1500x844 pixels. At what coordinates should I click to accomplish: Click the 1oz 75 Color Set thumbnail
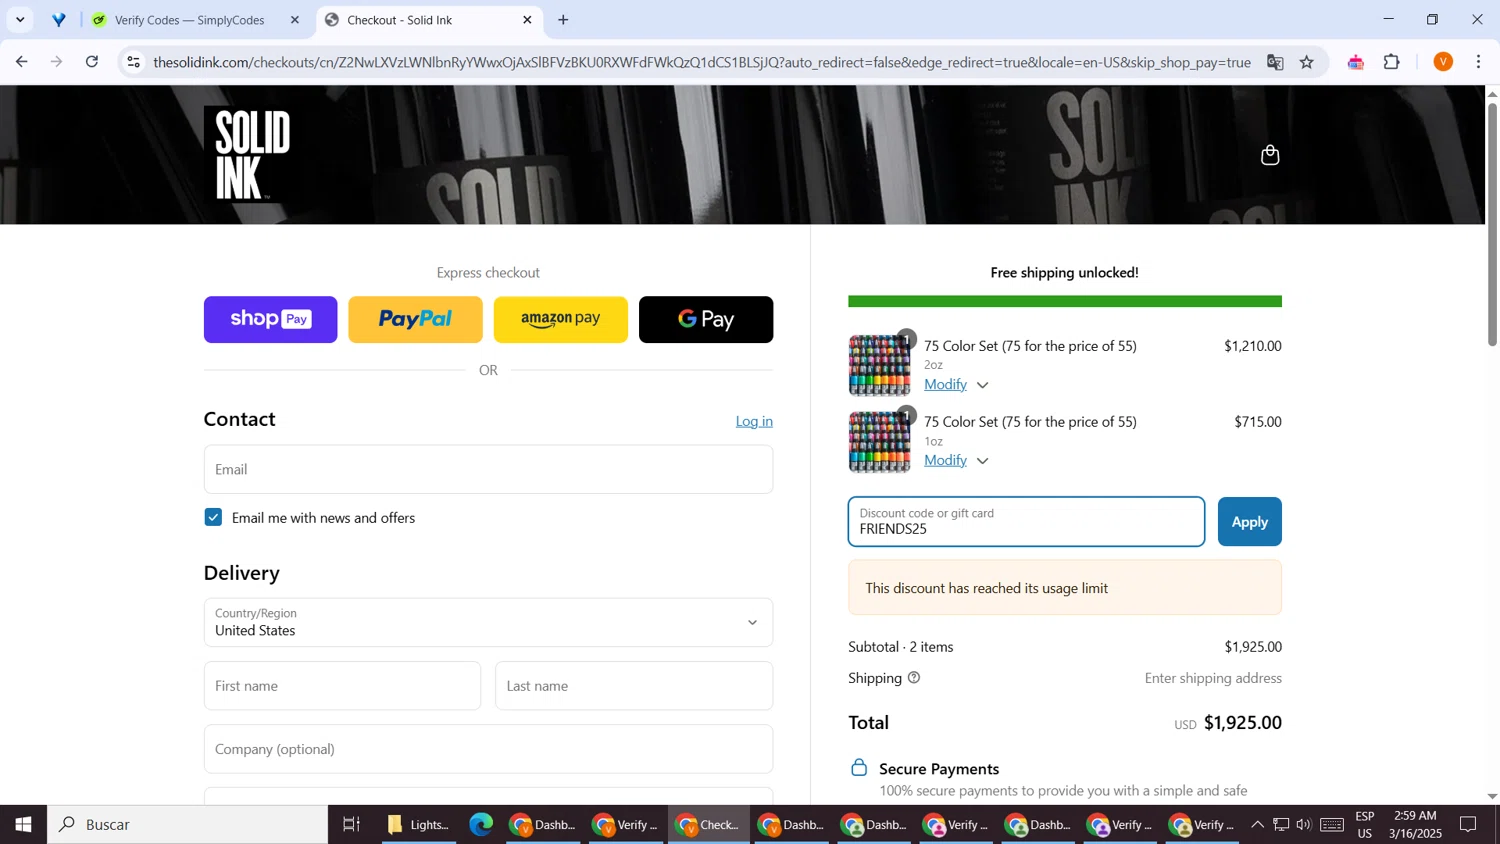[x=880, y=442]
